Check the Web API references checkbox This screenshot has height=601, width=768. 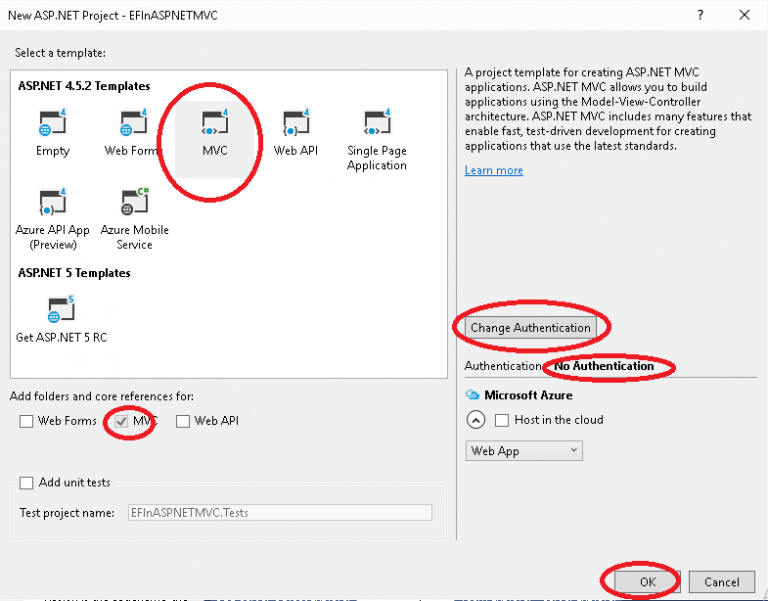pos(183,421)
